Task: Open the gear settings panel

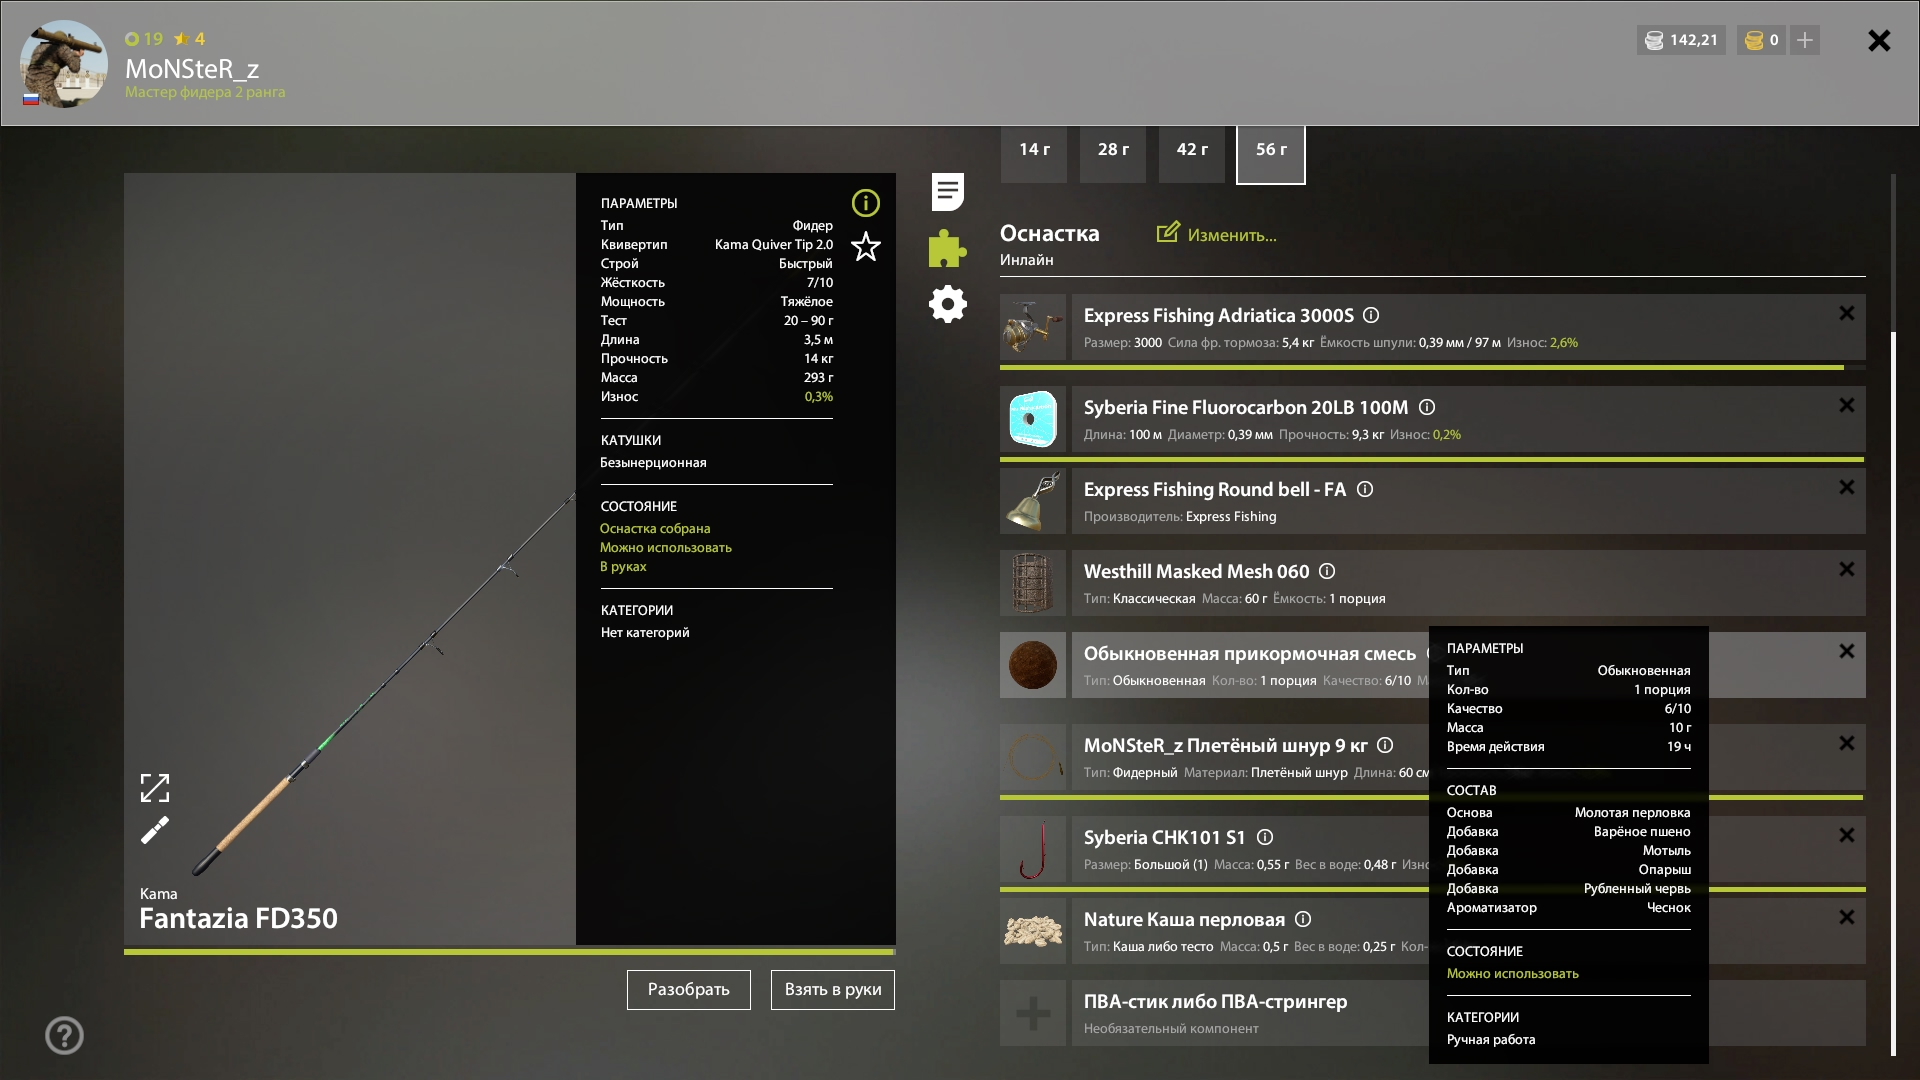Action: click(x=947, y=304)
